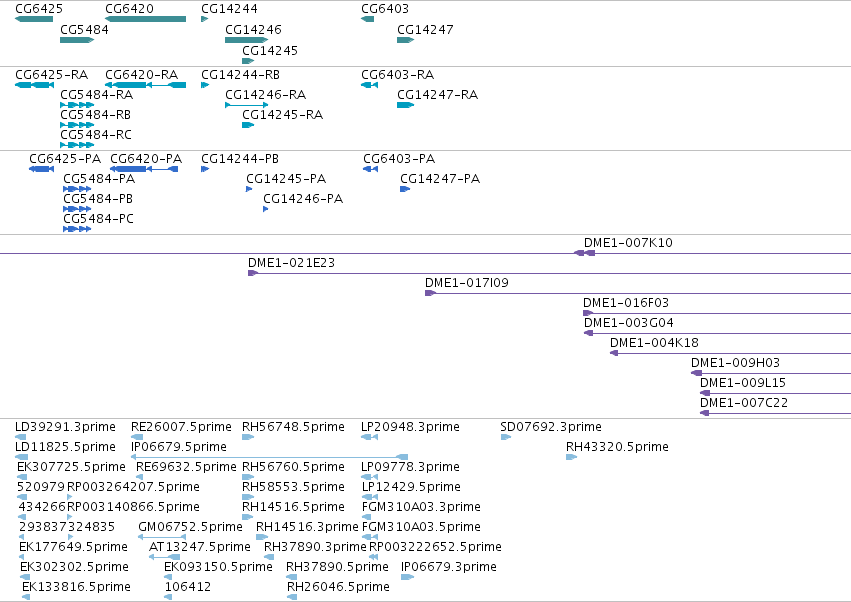Select the DME1-017I09 clone
Image resolution: width=851 pixels, height=602 pixels.
click(x=638, y=293)
